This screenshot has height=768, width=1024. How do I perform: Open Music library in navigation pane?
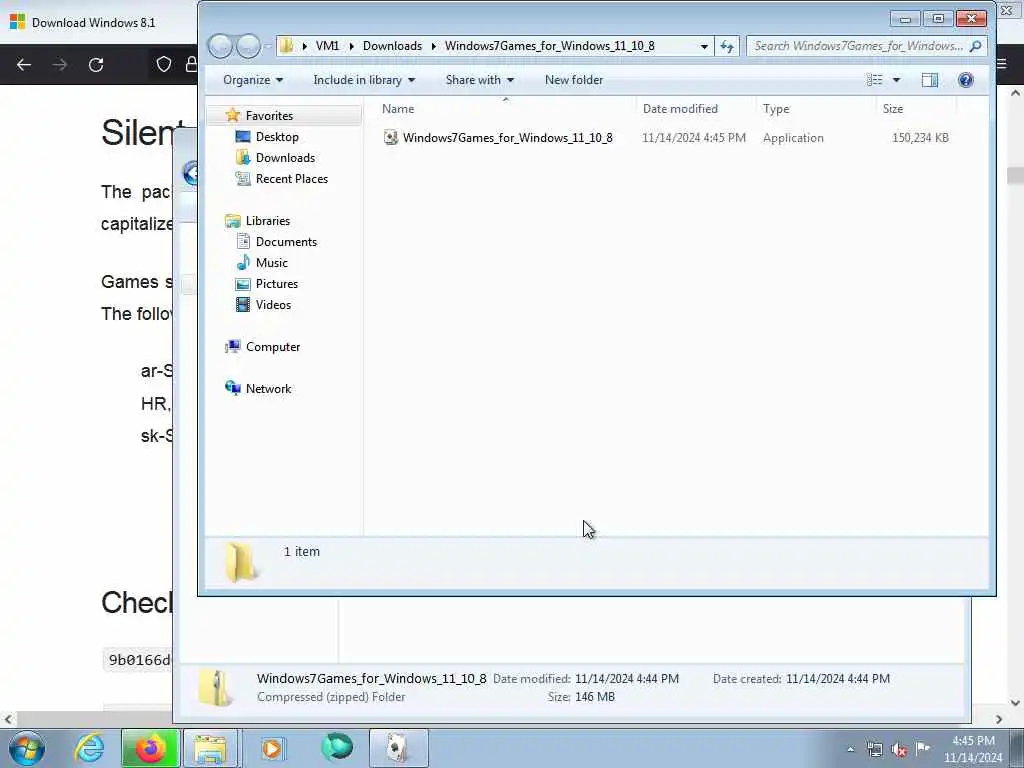click(x=272, y=263)
